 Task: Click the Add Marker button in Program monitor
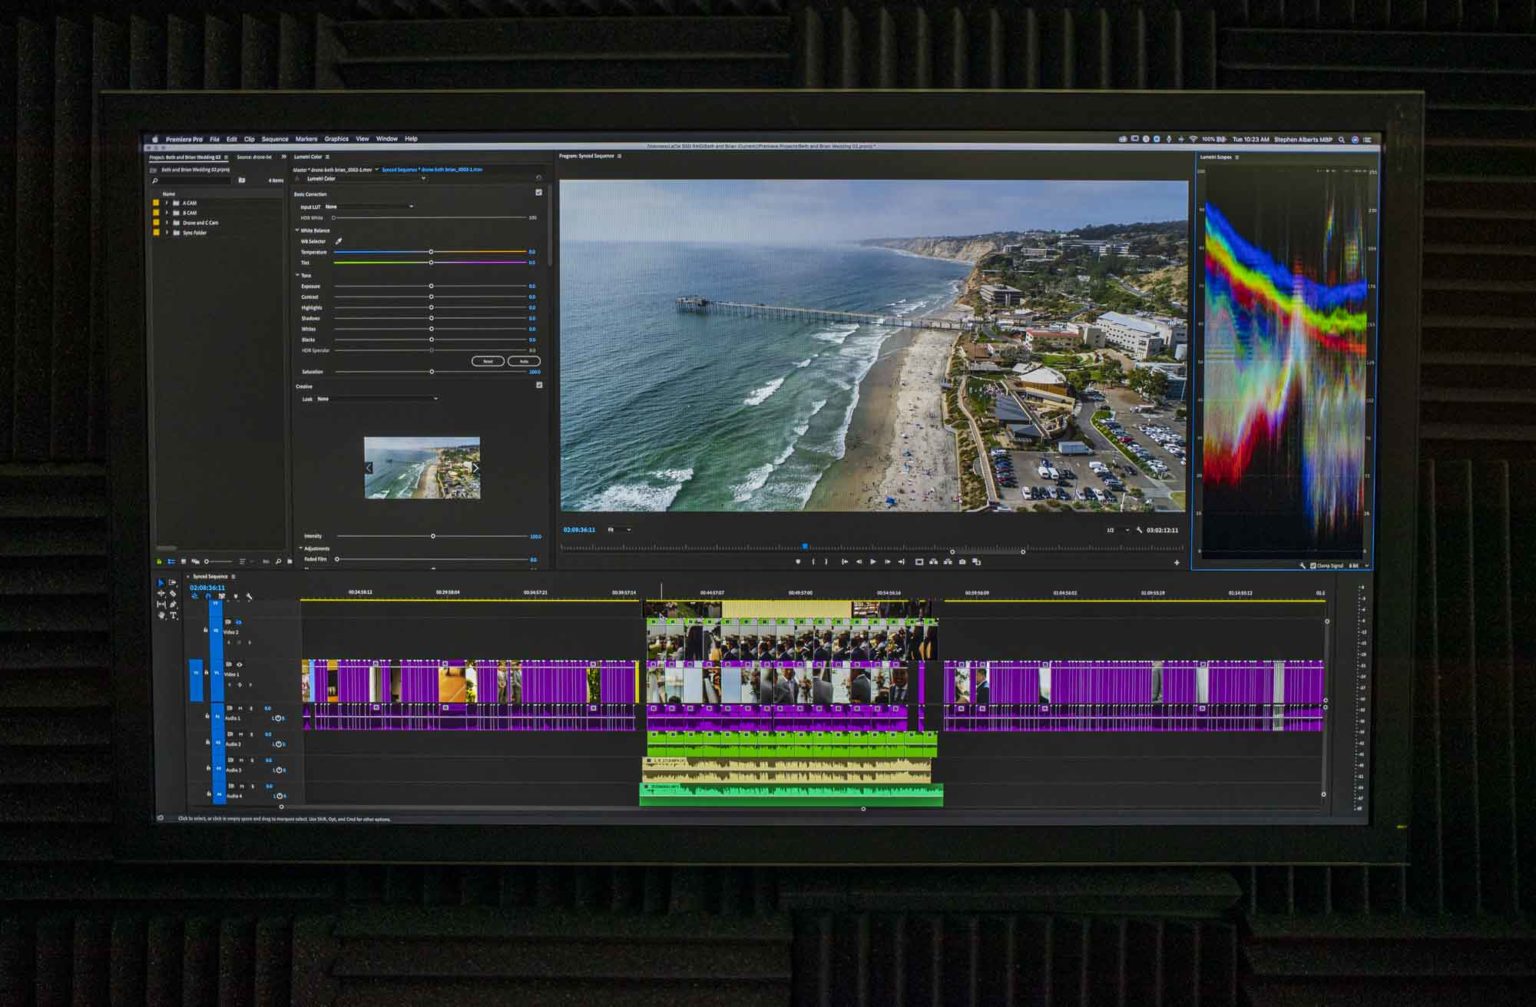pyautogui.click(x=798, y=562)
